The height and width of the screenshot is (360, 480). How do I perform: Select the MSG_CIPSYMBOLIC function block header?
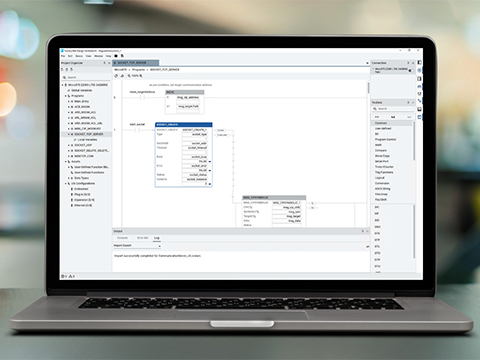(274, 198)
